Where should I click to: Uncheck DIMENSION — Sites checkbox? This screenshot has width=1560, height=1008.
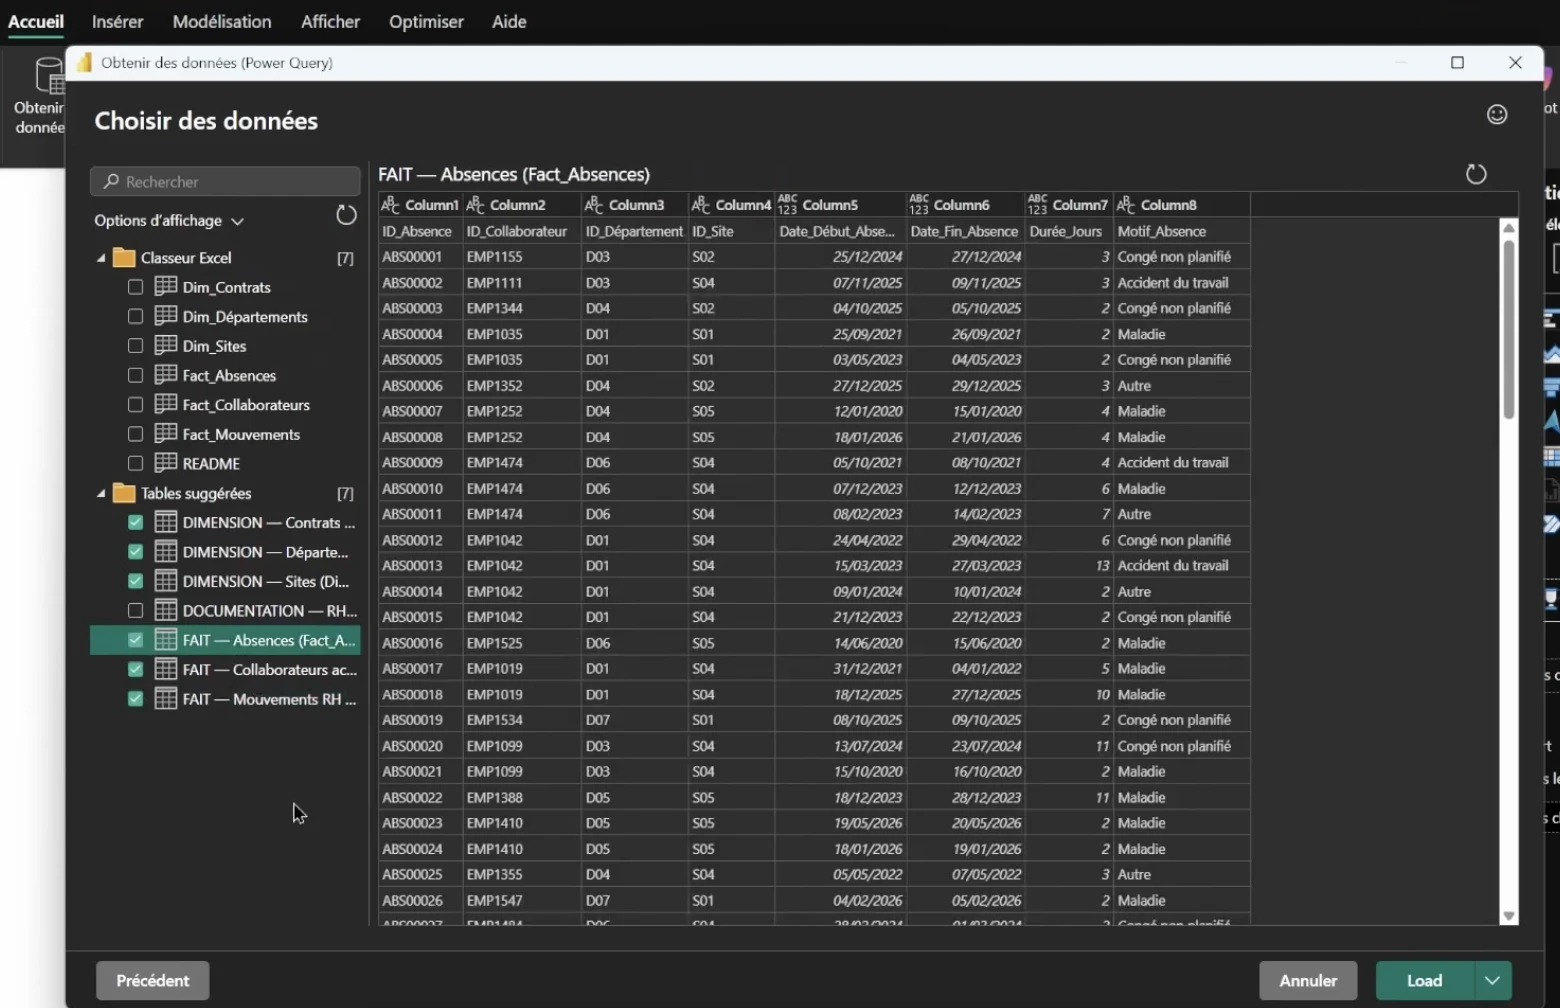(x=136, y=581)
